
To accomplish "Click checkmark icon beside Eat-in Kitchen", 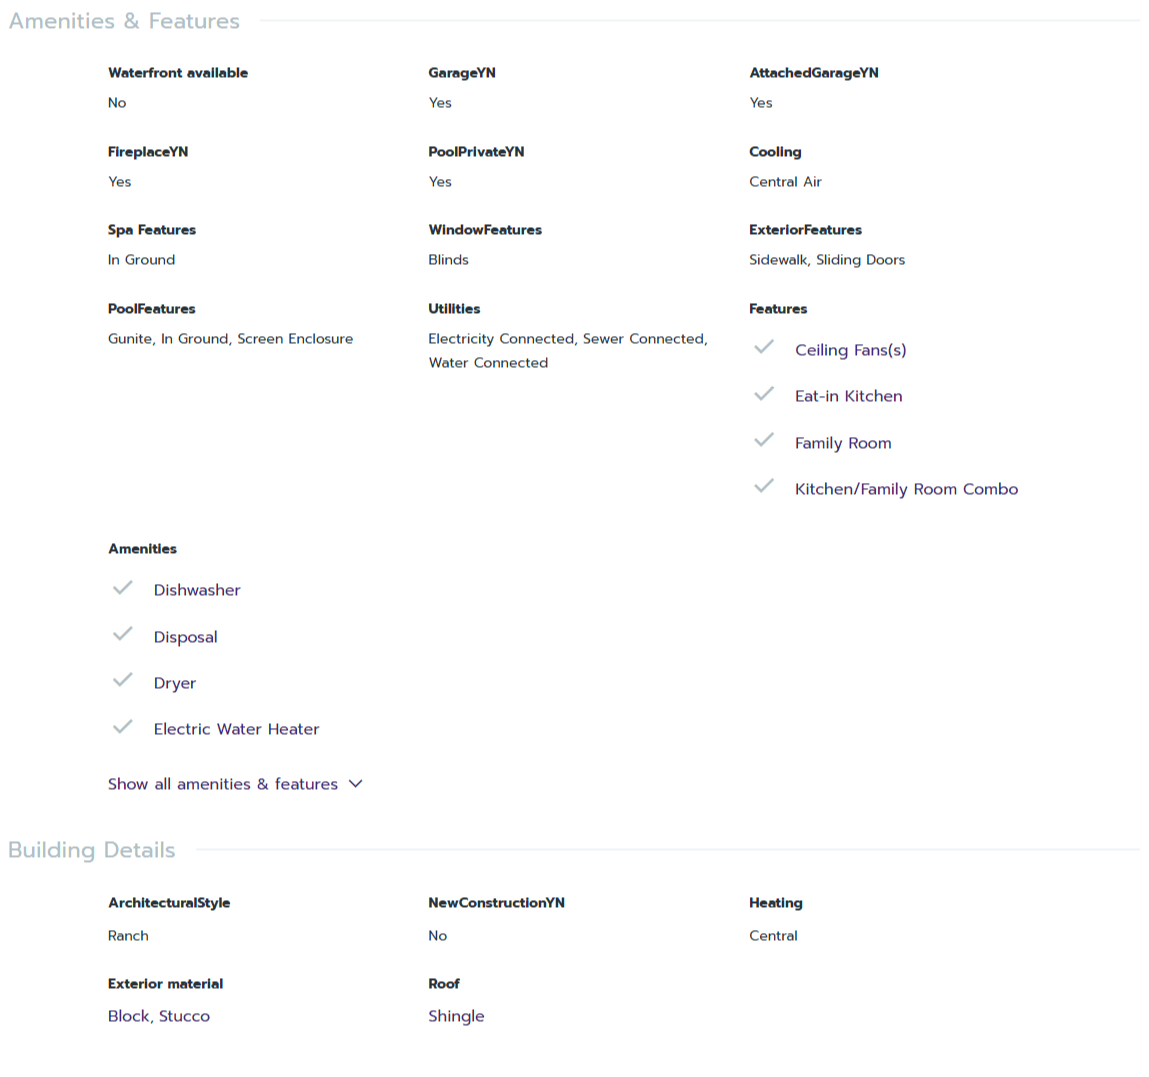I will point(764,394).
